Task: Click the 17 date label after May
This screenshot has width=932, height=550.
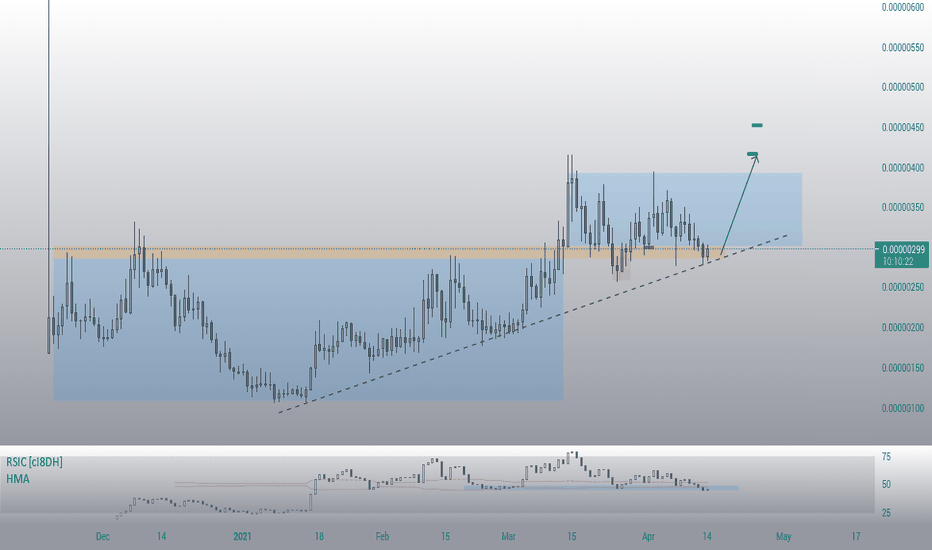Action: 856,536
